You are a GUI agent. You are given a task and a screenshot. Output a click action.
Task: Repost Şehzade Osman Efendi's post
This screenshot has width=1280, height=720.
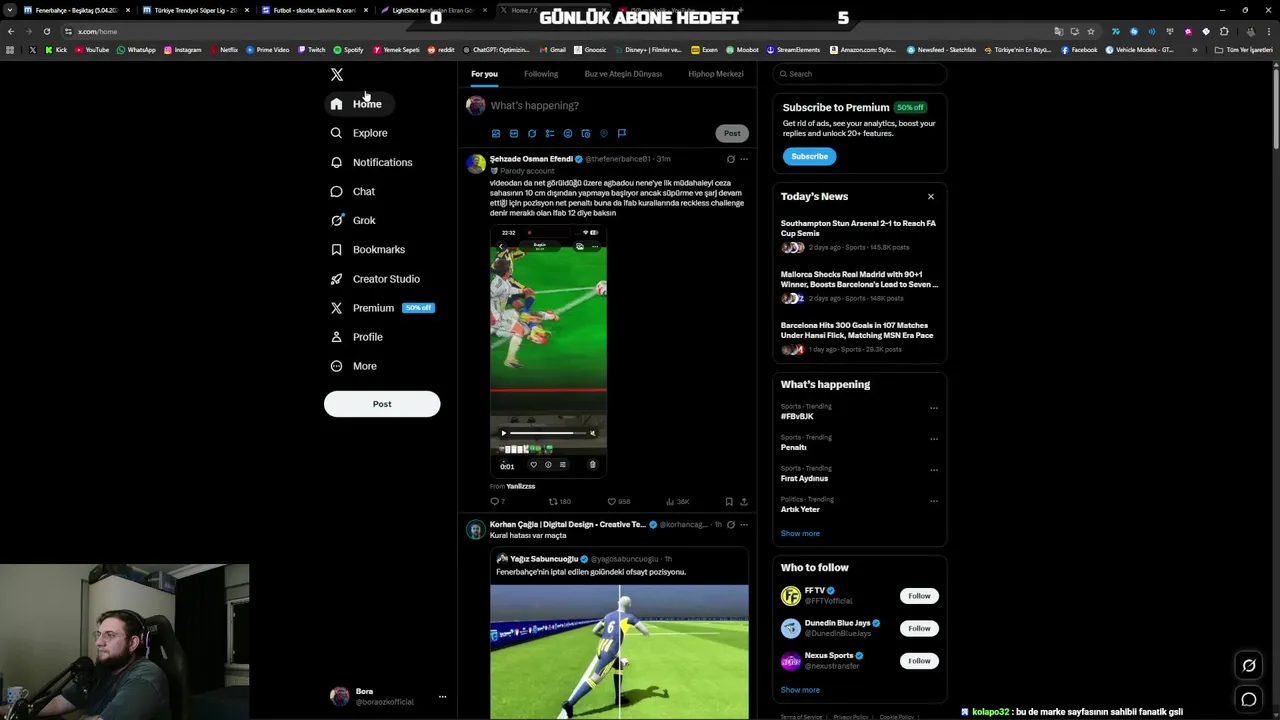(x=559, y=501)
